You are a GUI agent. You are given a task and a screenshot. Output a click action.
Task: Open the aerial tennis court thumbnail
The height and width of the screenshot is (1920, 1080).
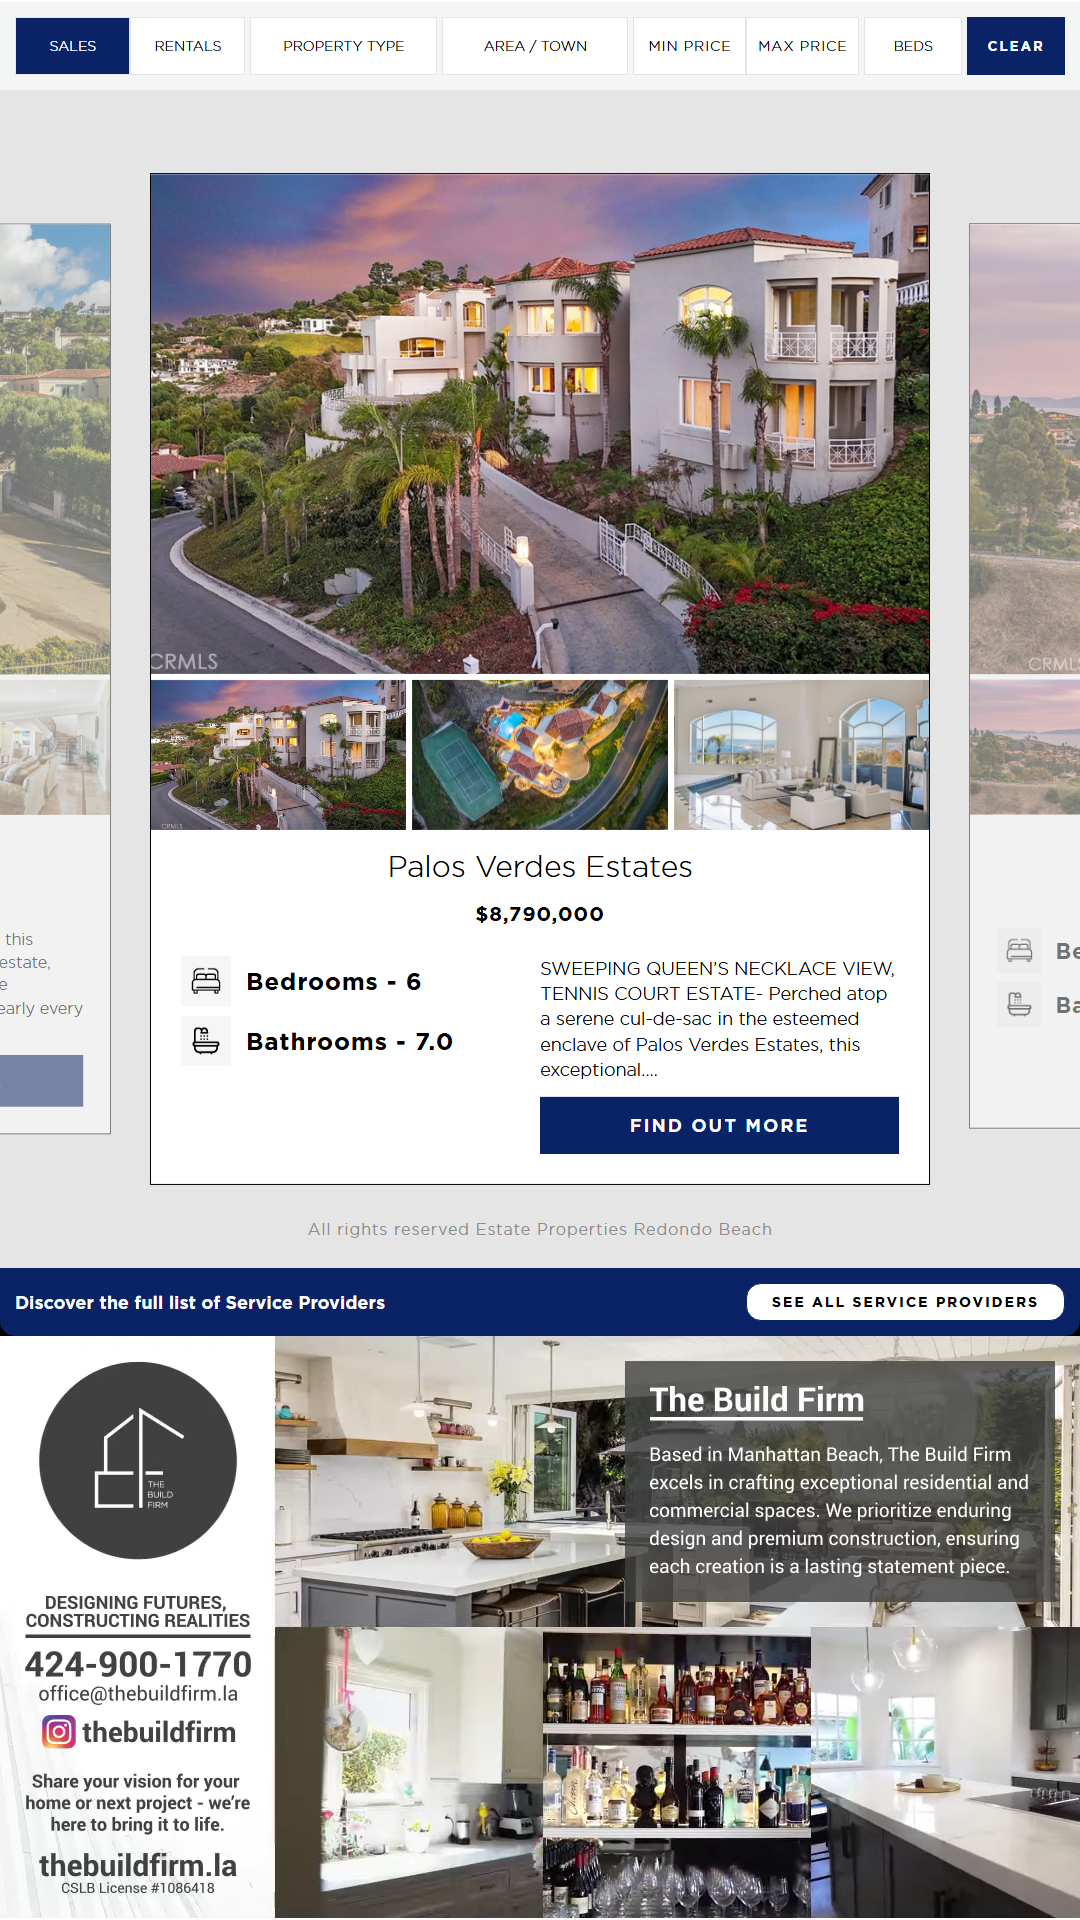click(540, 755)
